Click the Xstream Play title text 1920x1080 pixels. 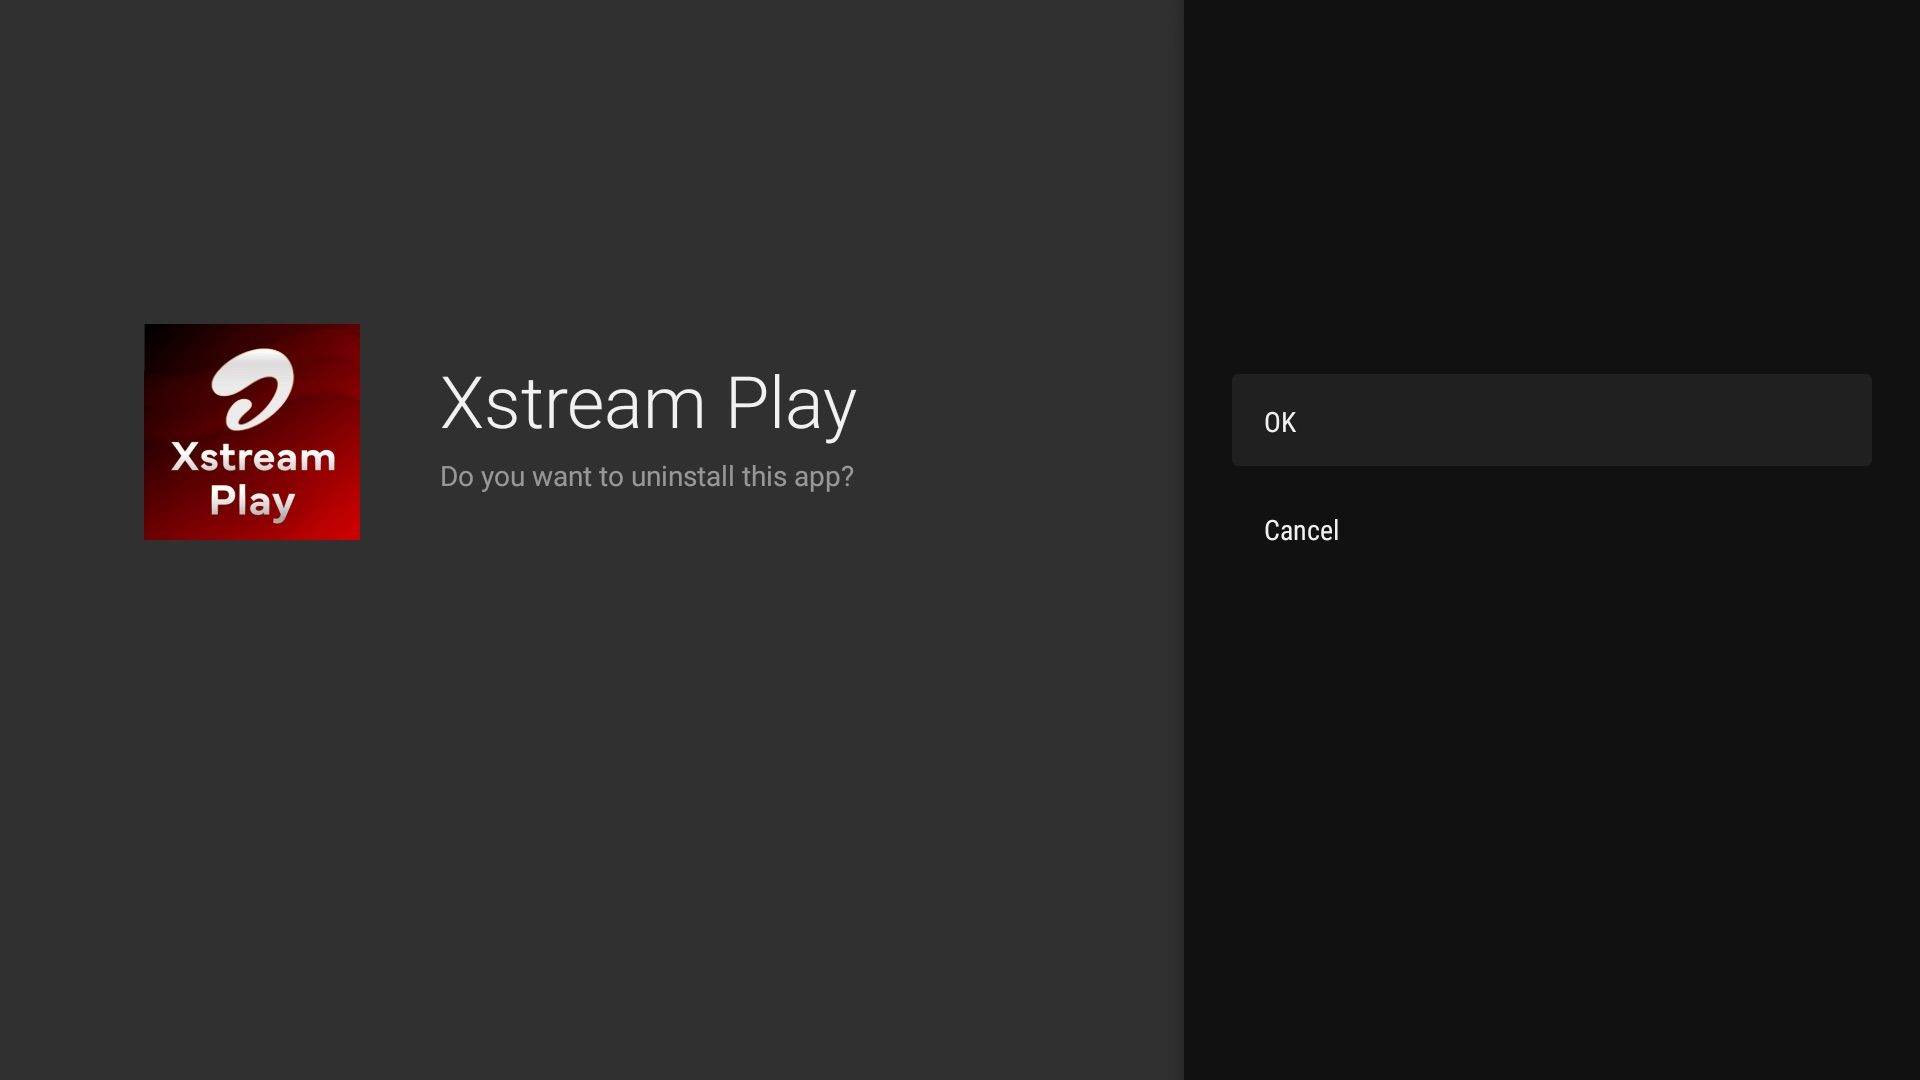pyautogui.click(x=648, y=402)
